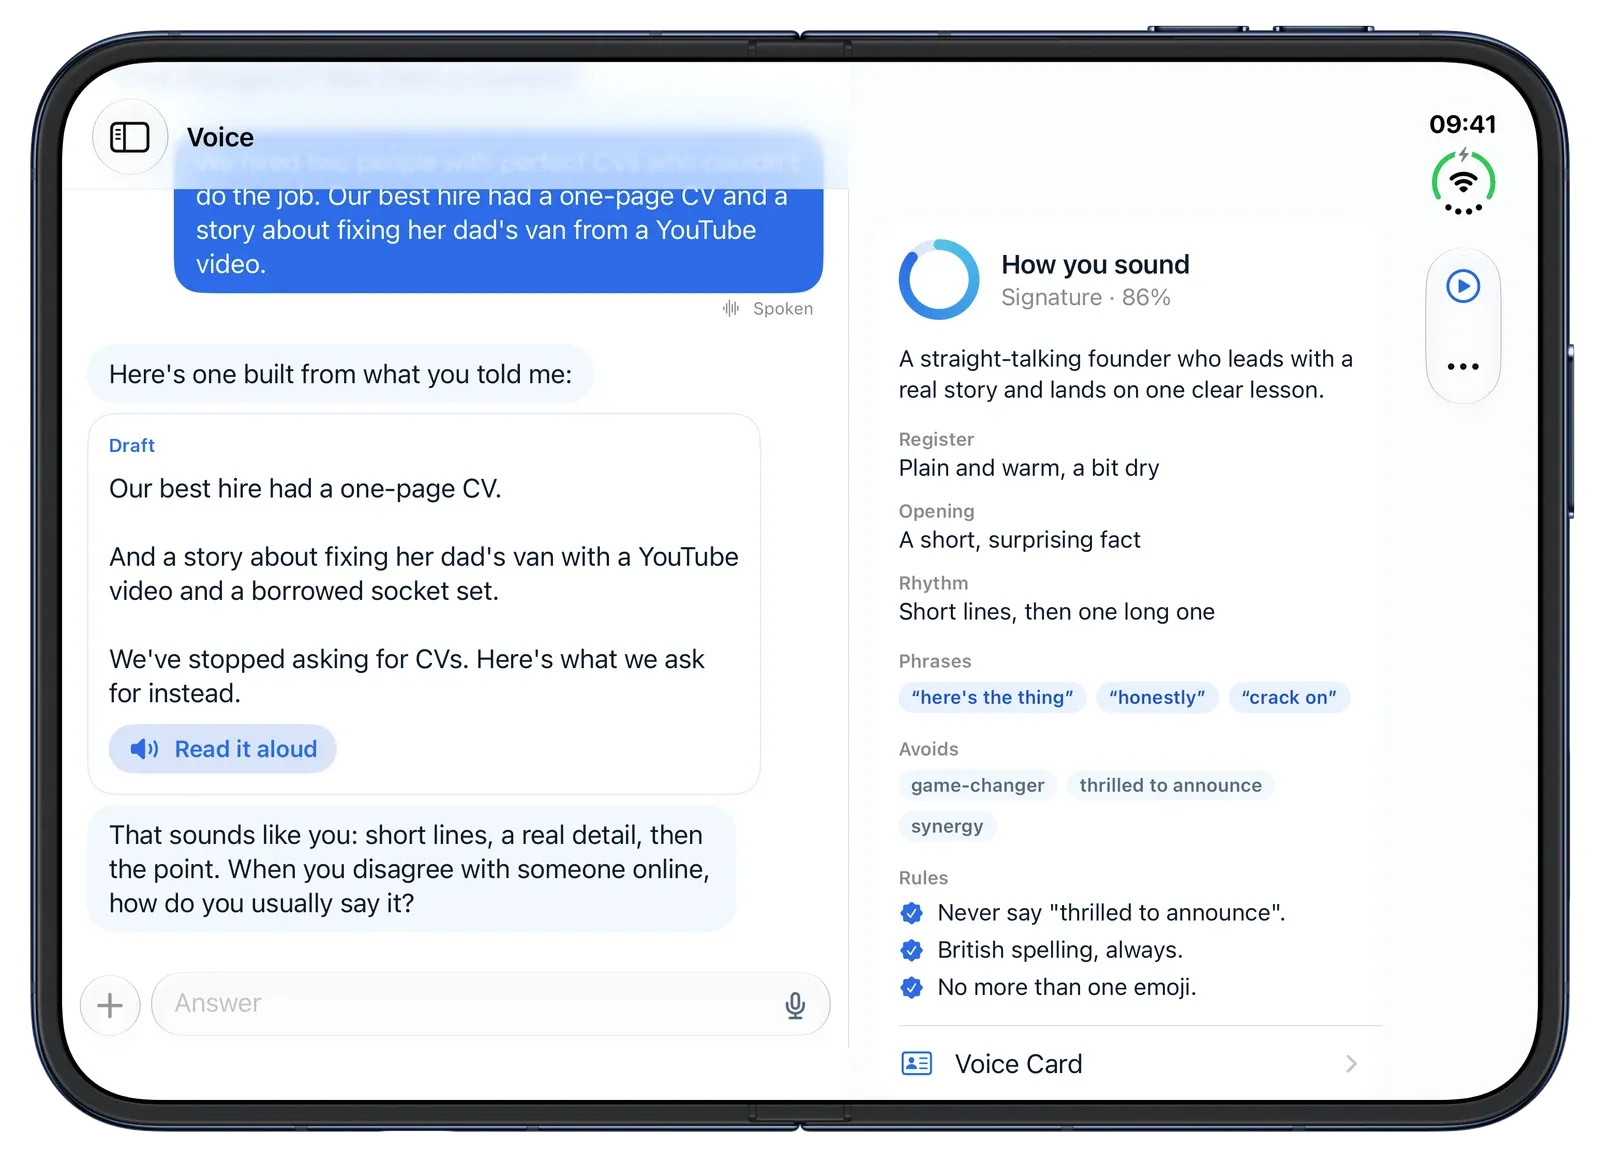The height and width of the screenshot is (1162, 1600).
Task: Tap the microphone icon in Answer field
Action: click(795, 1005)
